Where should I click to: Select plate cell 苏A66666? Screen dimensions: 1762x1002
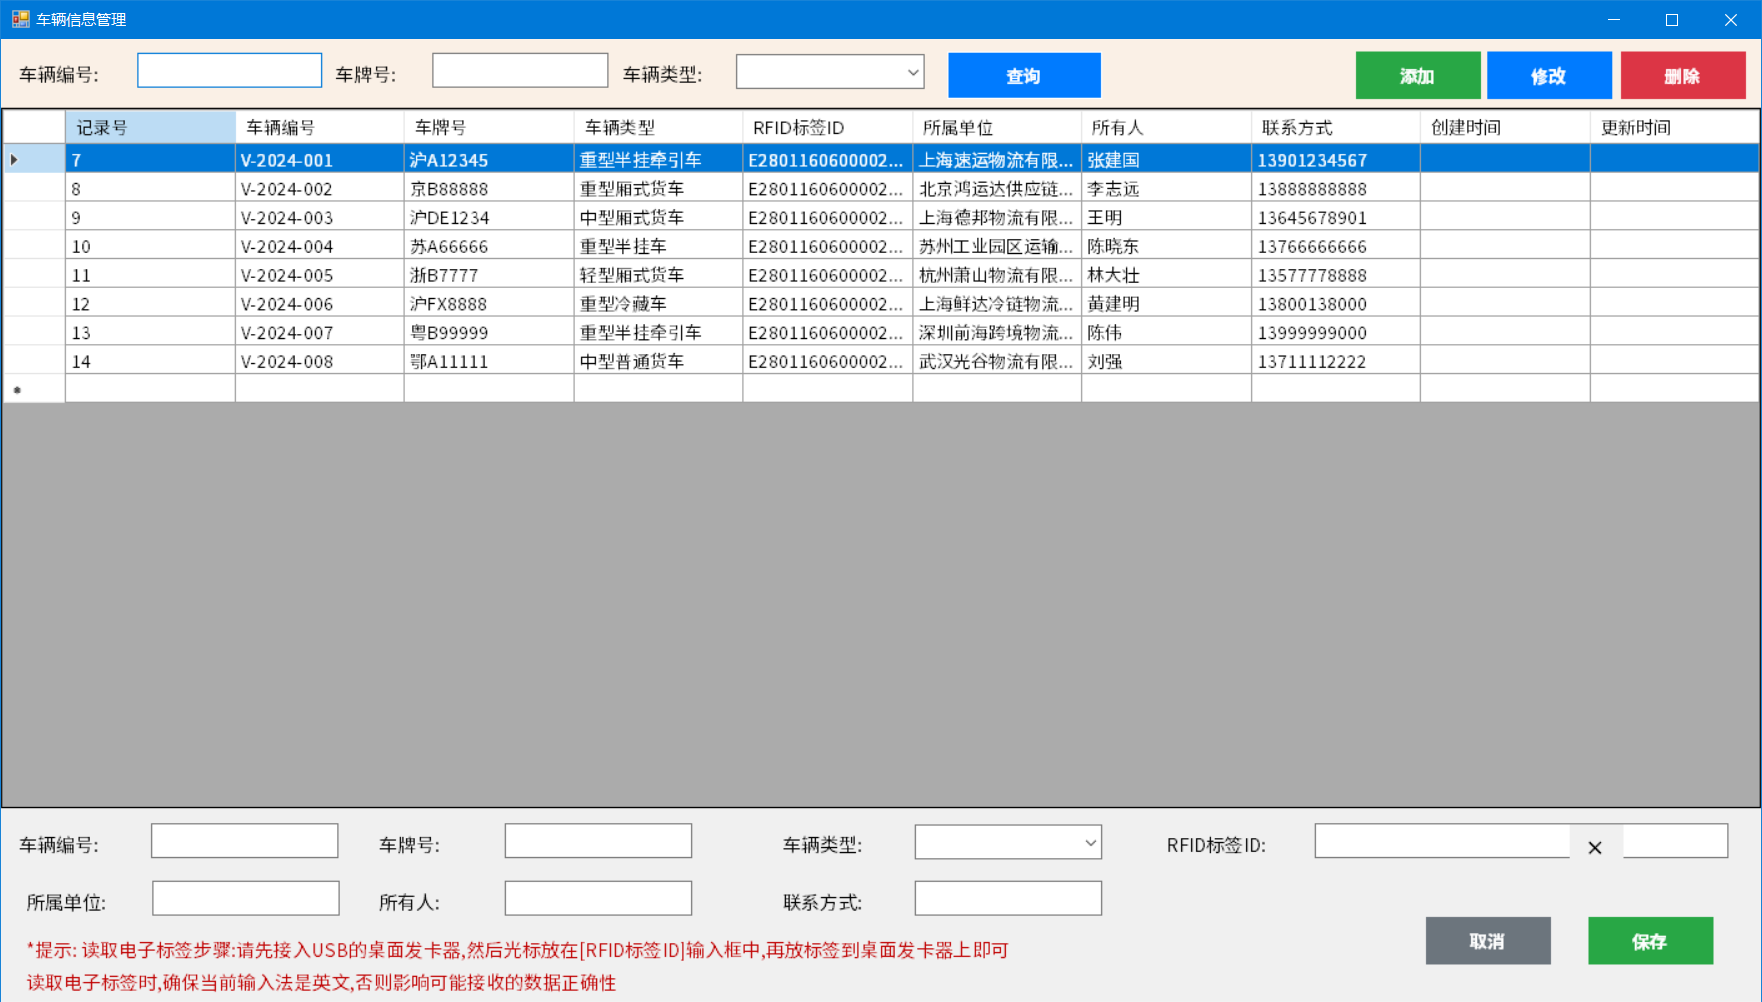489,246
